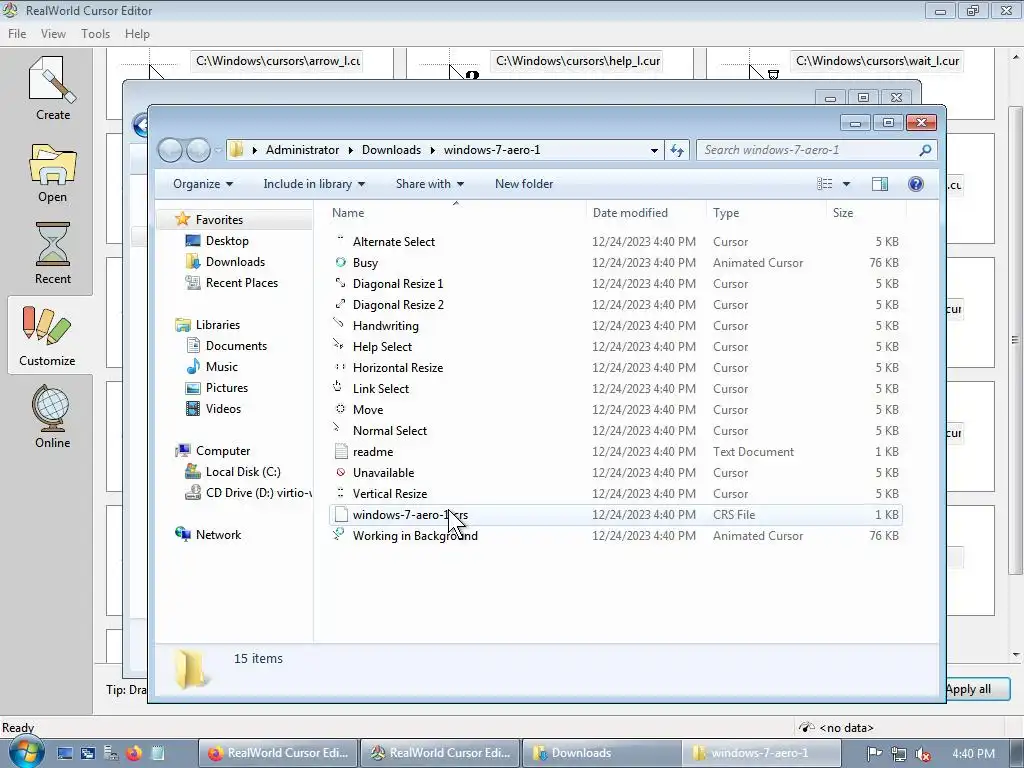This screenshot has width=1024, height=768.
Task: Select the Normal Select cursor file
Action: click(x=616, y=430)
